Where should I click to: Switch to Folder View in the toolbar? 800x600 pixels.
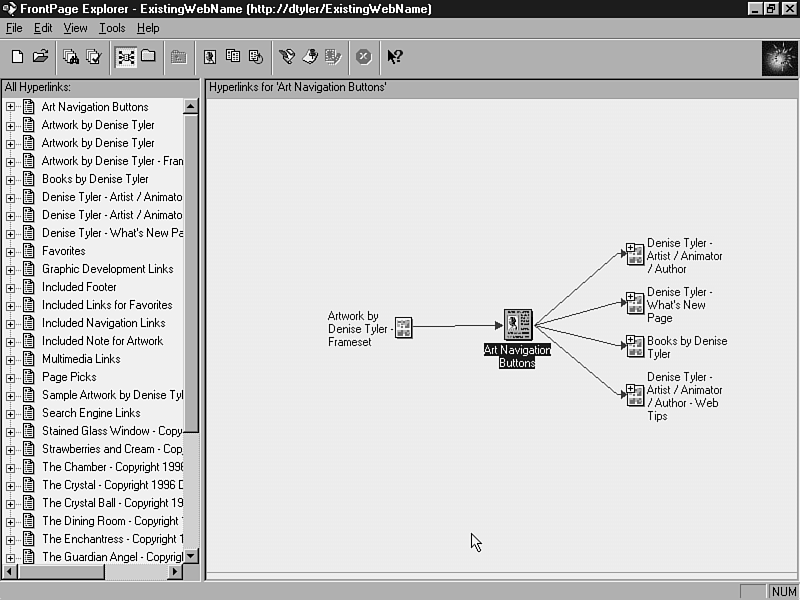[148, 57]
